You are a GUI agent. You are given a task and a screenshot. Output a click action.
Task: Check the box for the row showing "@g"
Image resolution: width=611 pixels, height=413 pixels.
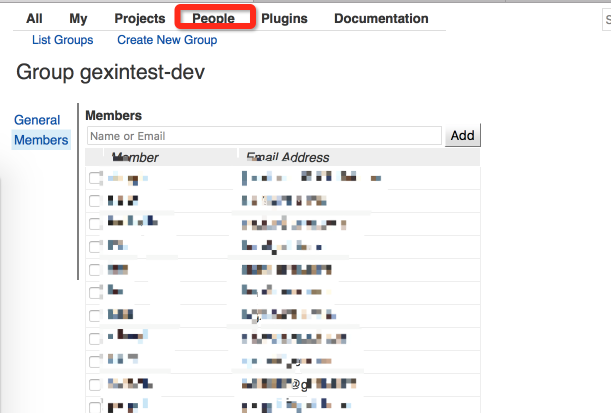(95, 384)
